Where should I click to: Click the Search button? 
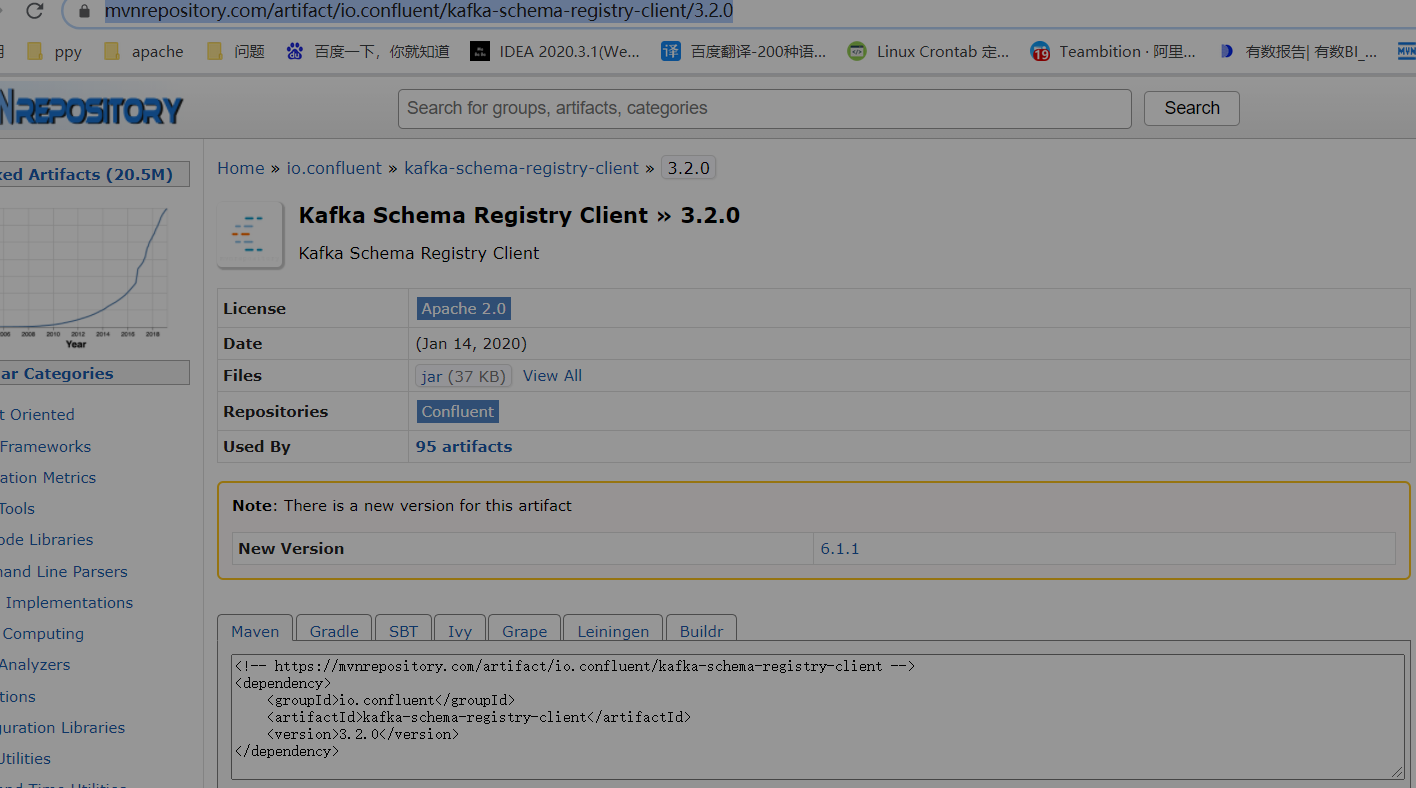(x=1191, y=108)
